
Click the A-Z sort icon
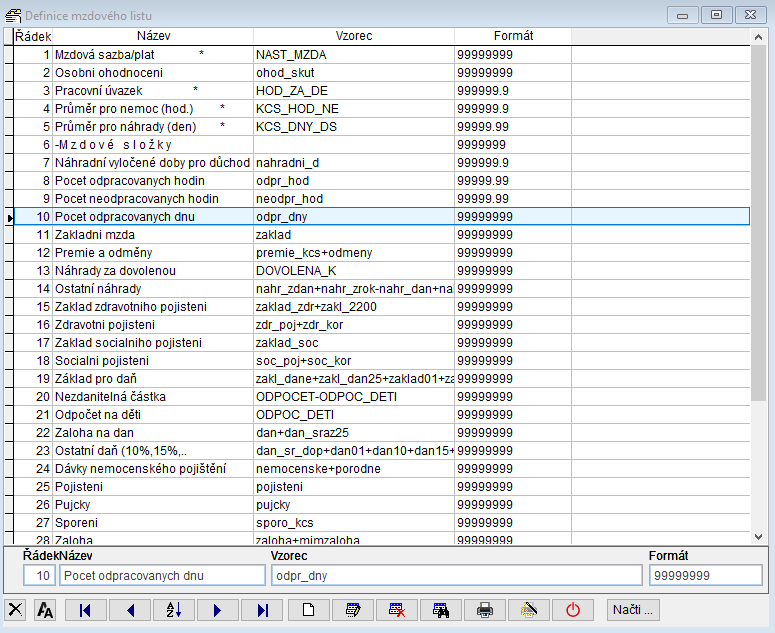tap(174, 610)
